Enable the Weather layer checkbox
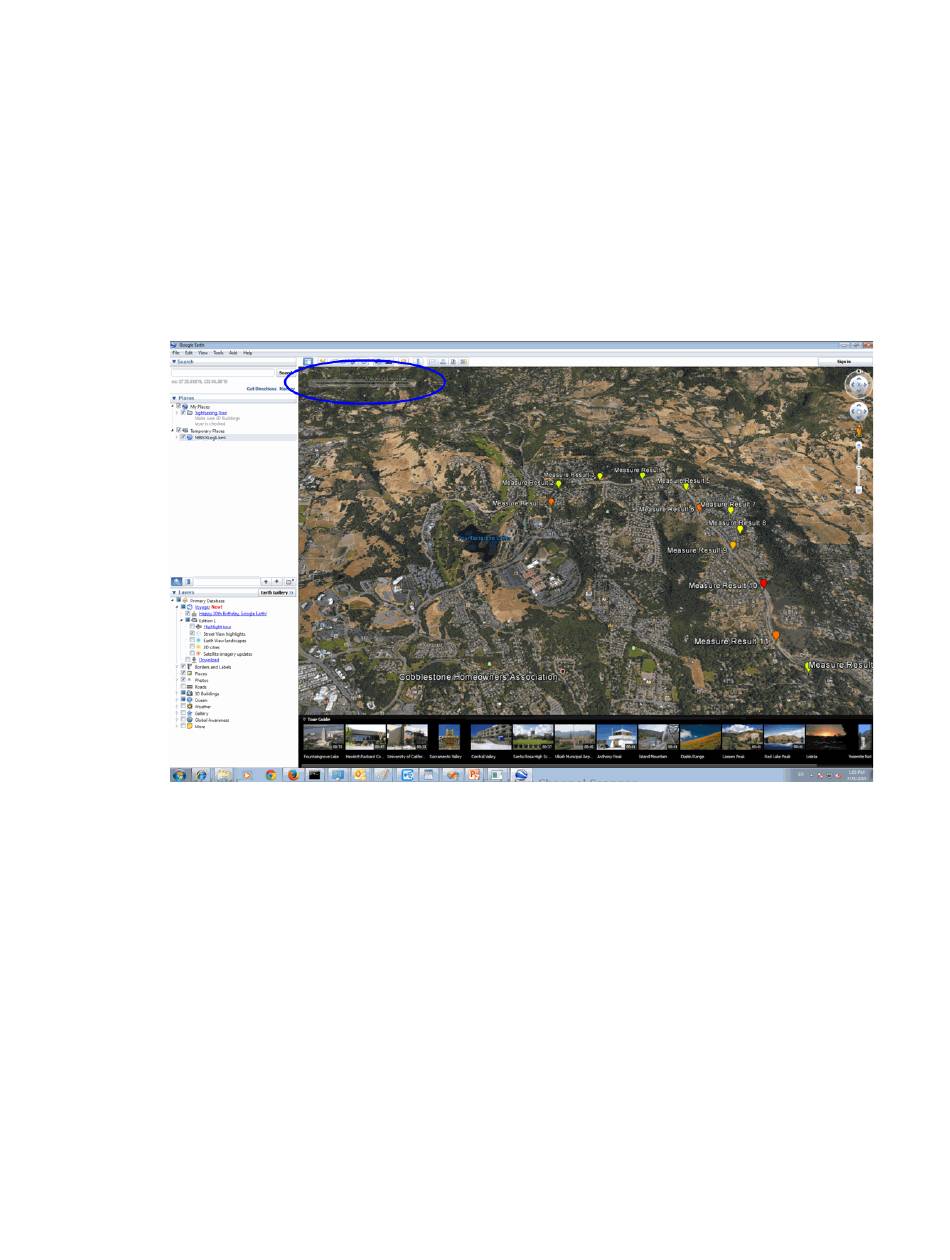The image size is (950, 1260). tap(183, 706)
